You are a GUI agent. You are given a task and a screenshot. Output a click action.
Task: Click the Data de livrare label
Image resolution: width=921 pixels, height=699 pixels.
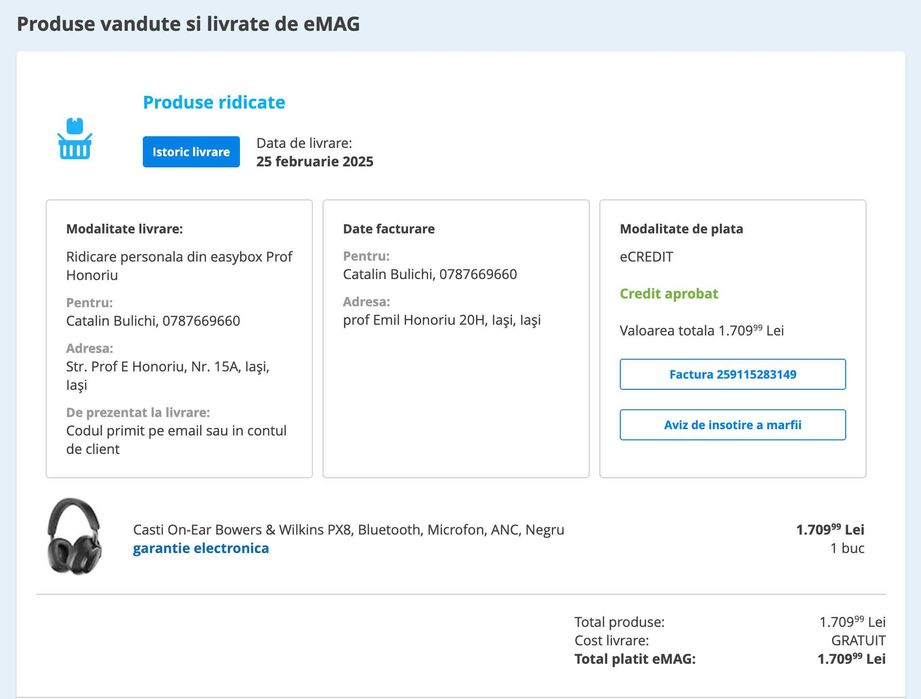click(304, 143)
